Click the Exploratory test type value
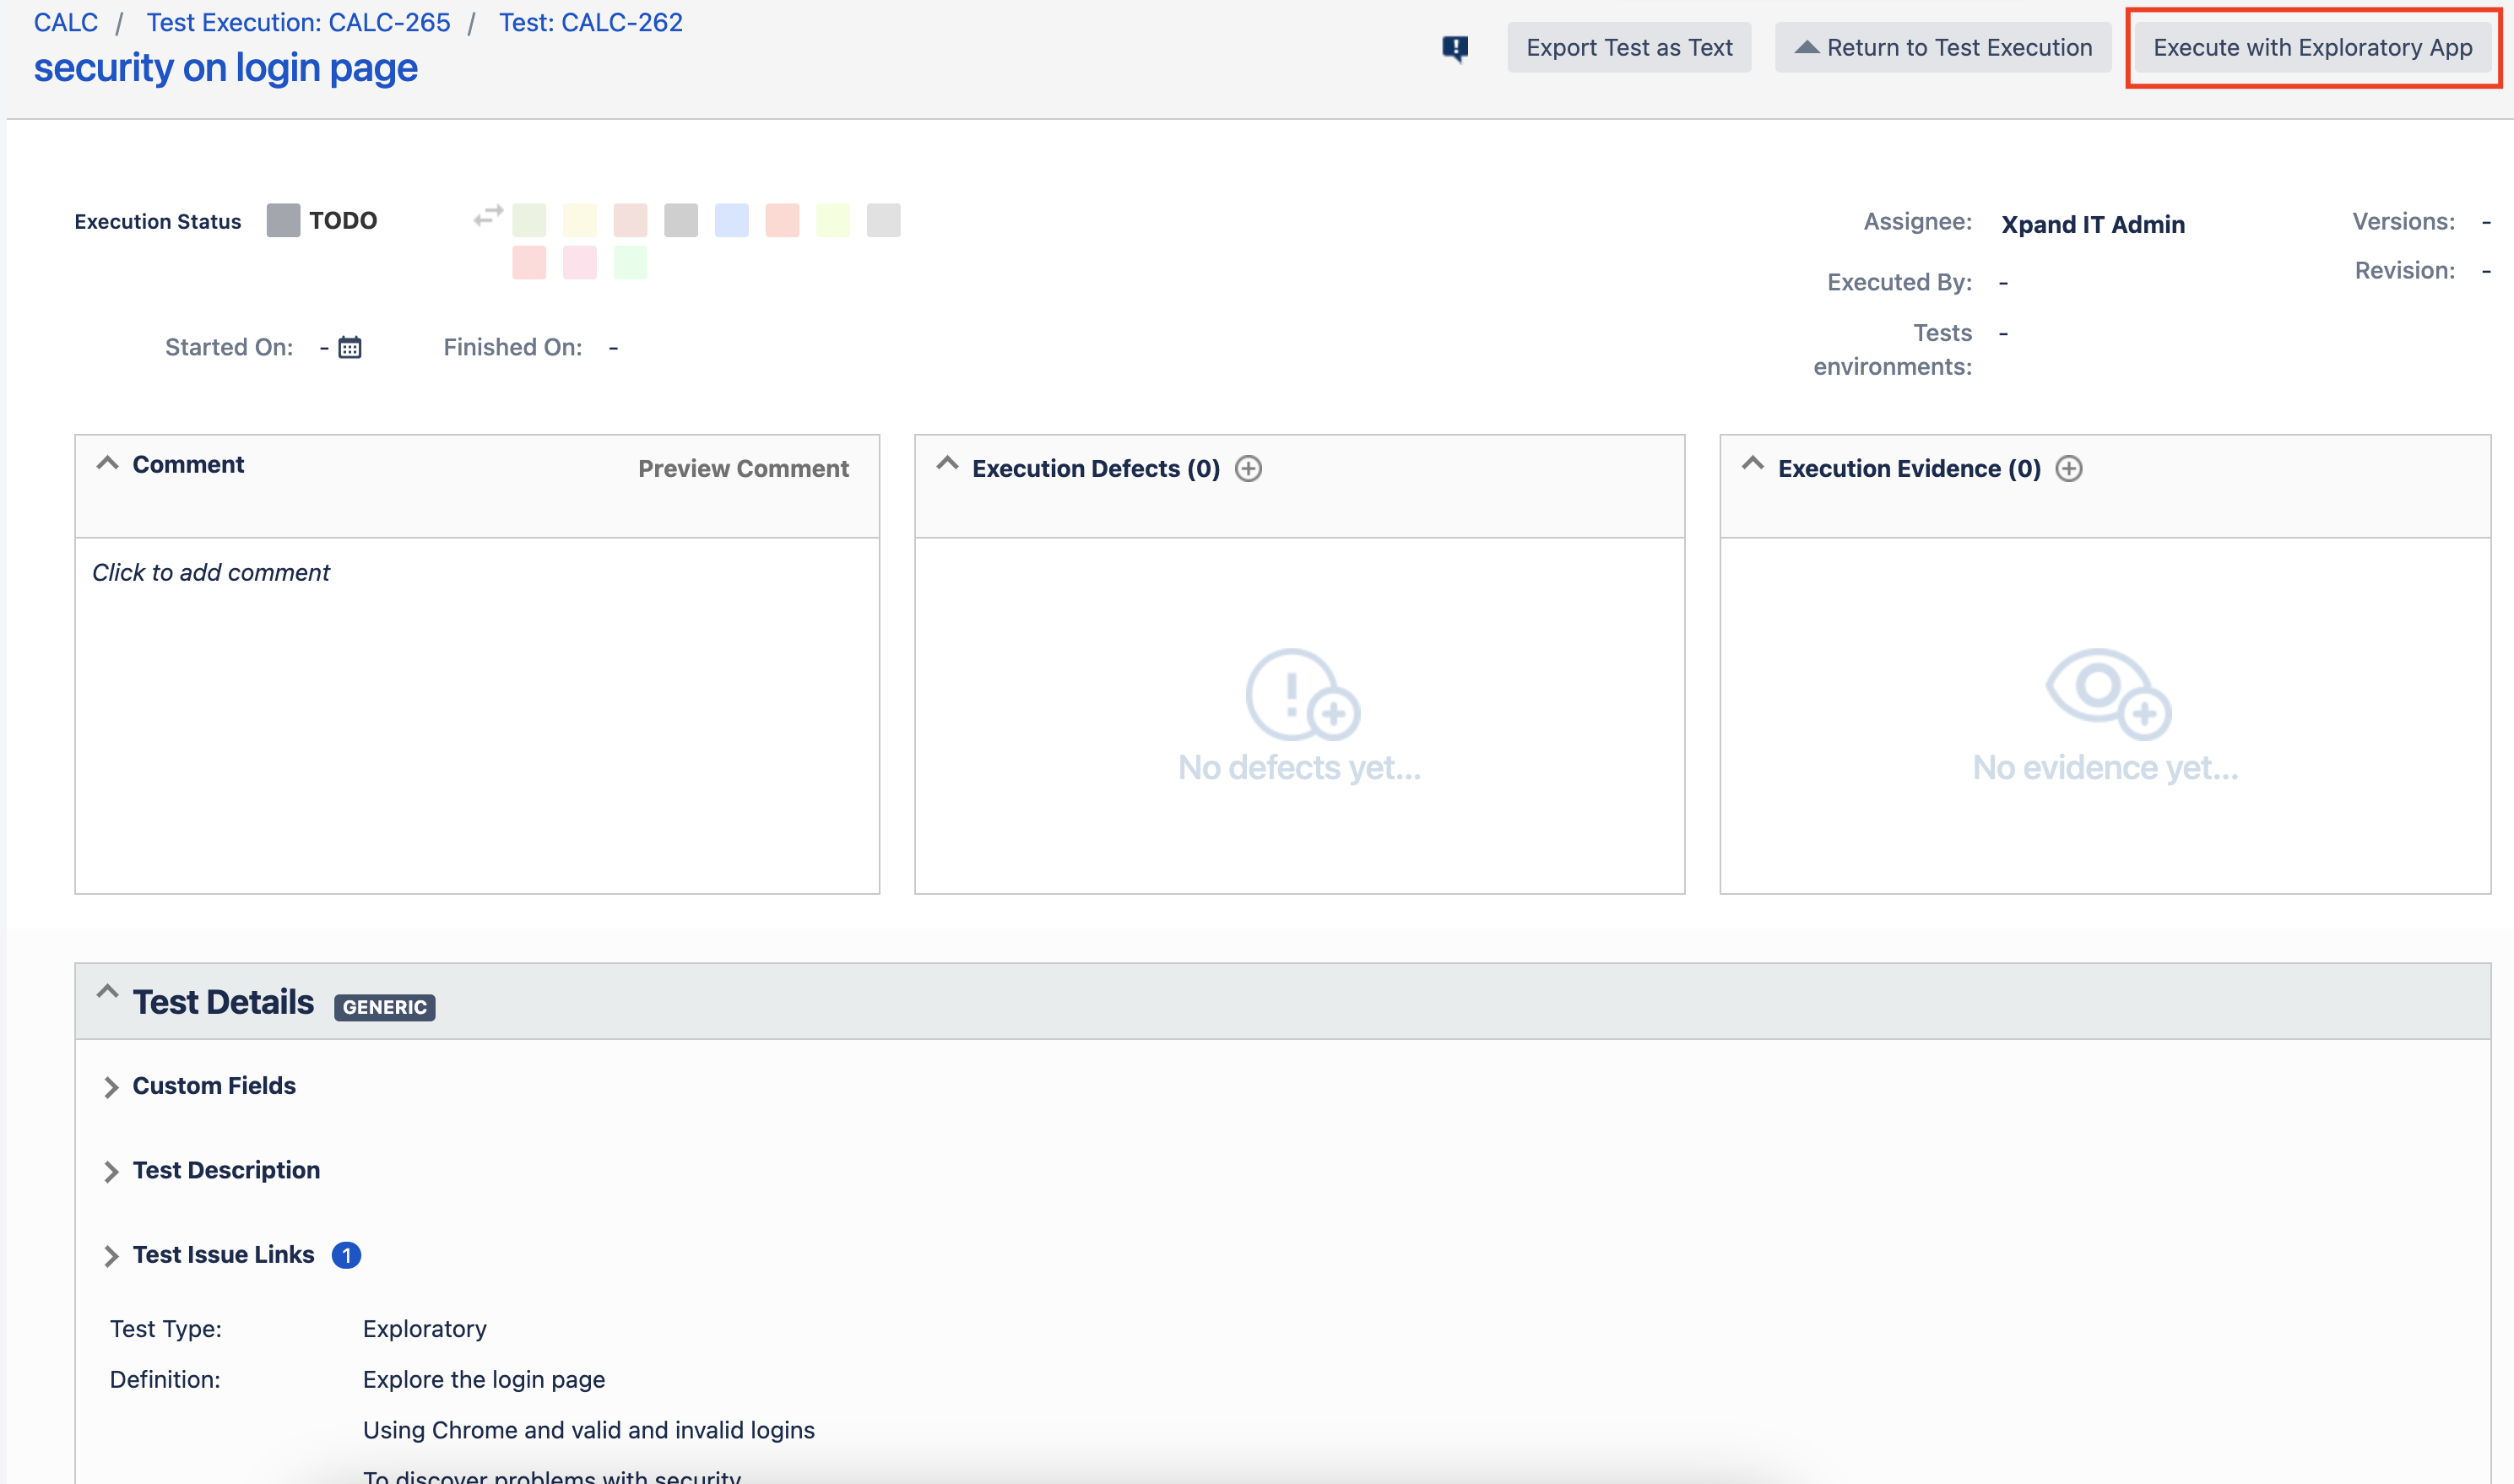The image size is (2514, 1484). tap(425, 1329)
